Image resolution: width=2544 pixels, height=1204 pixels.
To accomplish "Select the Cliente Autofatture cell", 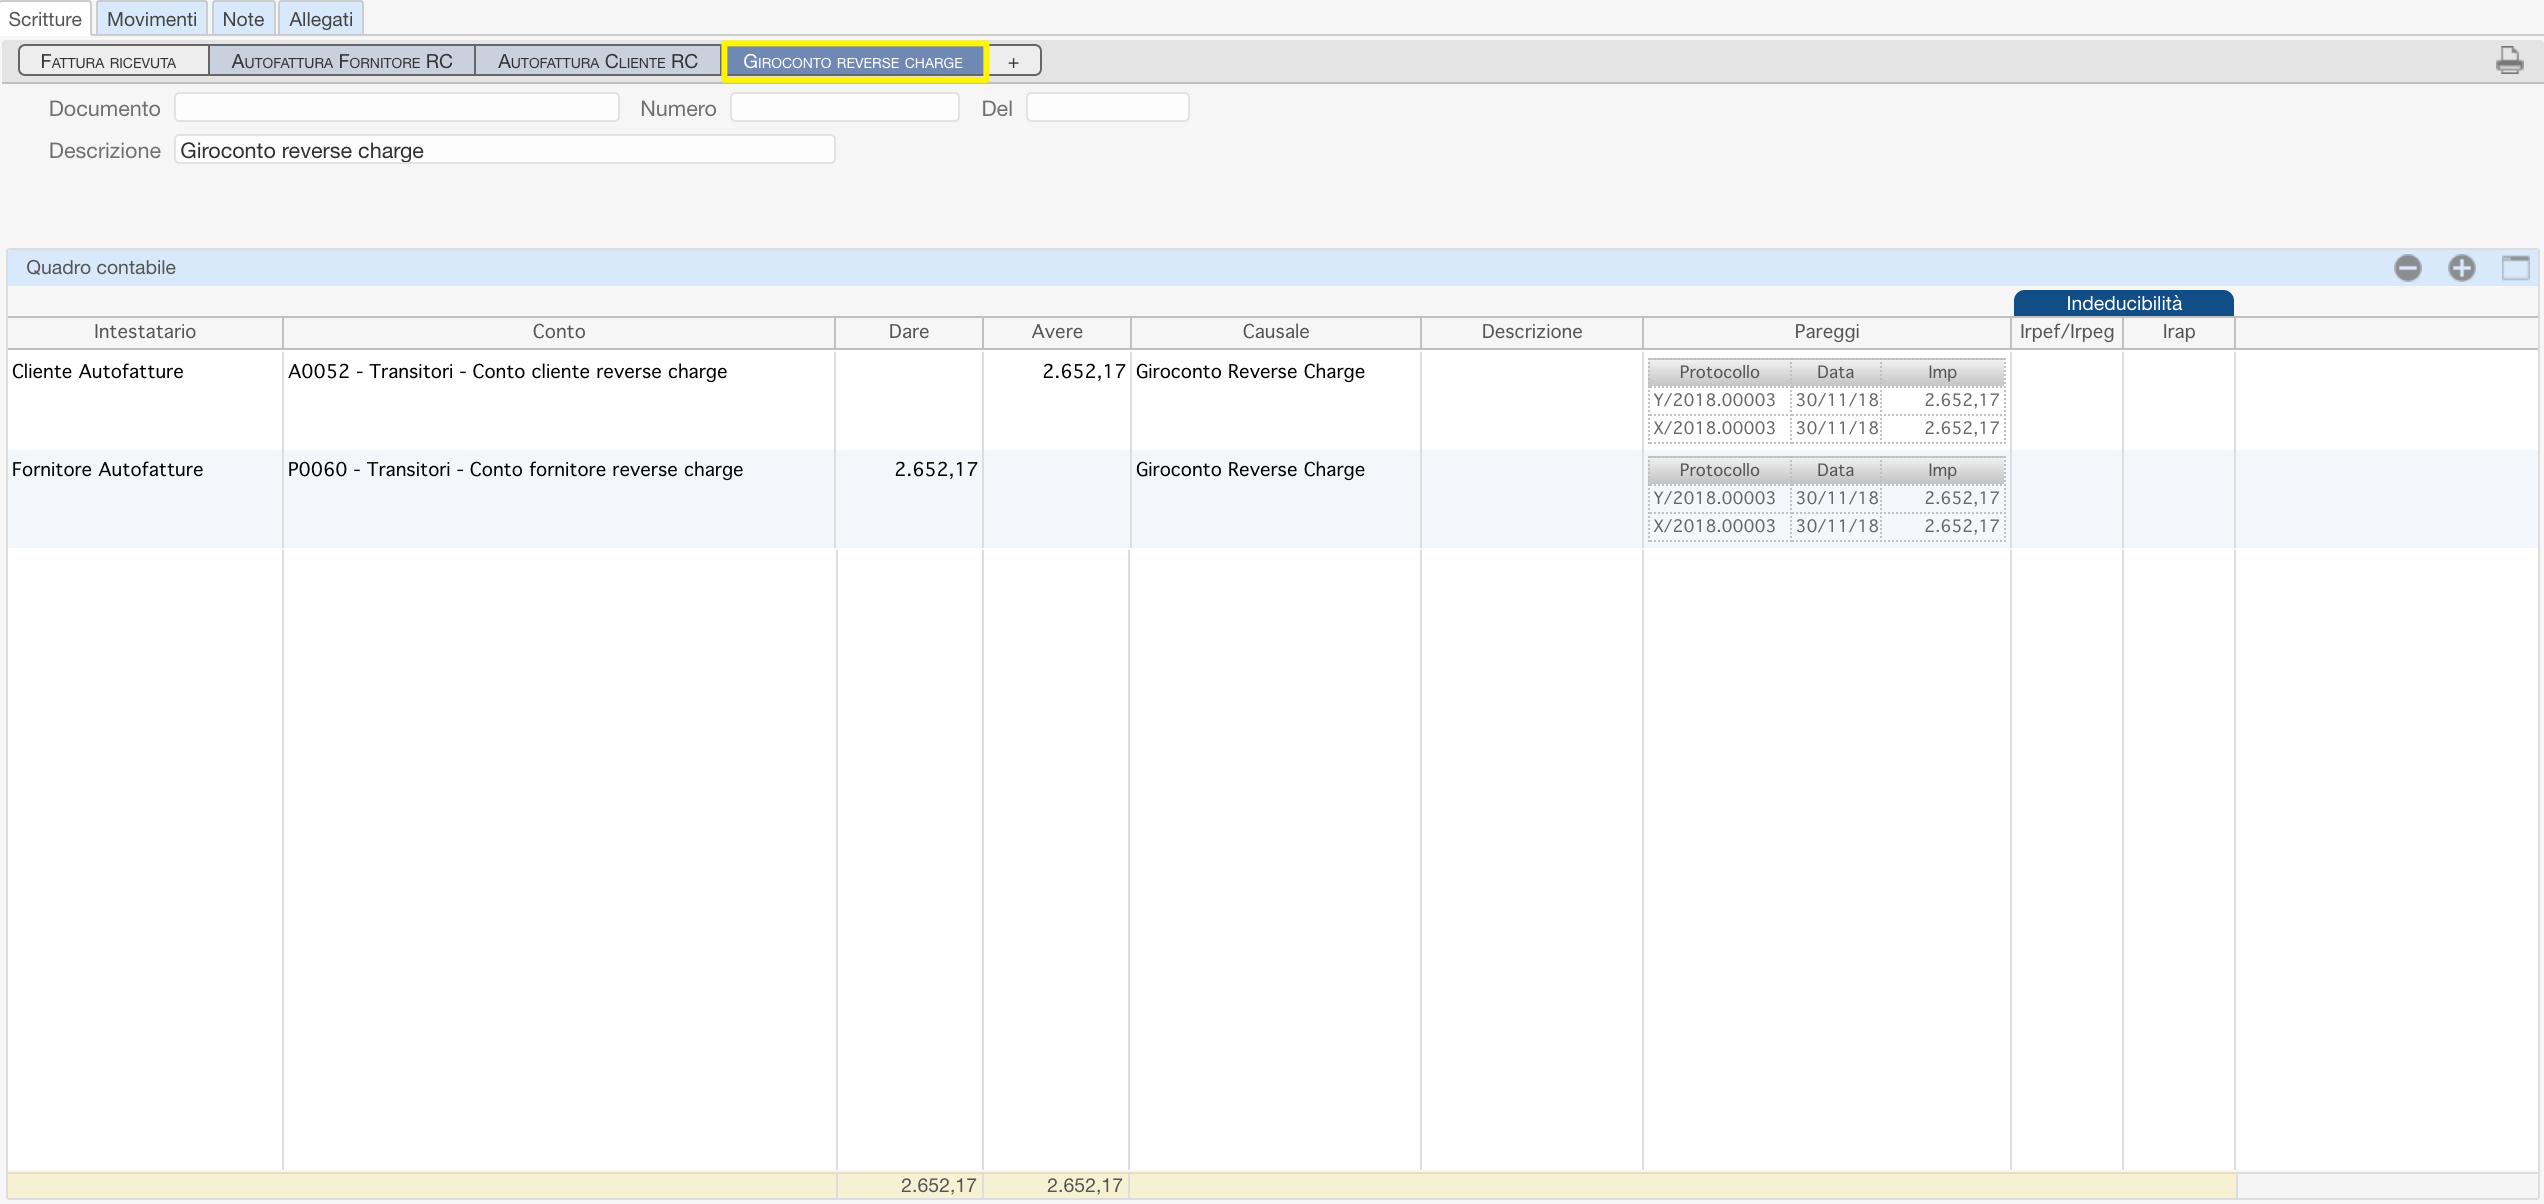I will tap(145, 399).
